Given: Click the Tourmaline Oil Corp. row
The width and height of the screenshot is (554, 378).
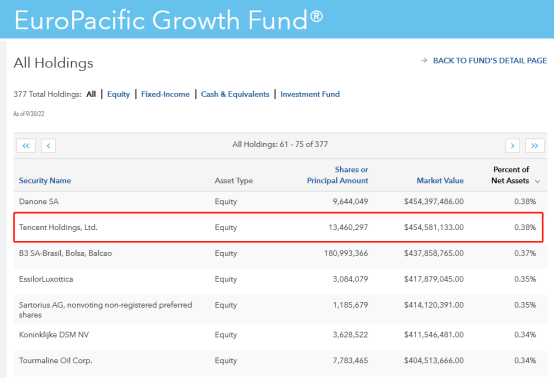Looking at the screenshot, I should pos(281,361).
